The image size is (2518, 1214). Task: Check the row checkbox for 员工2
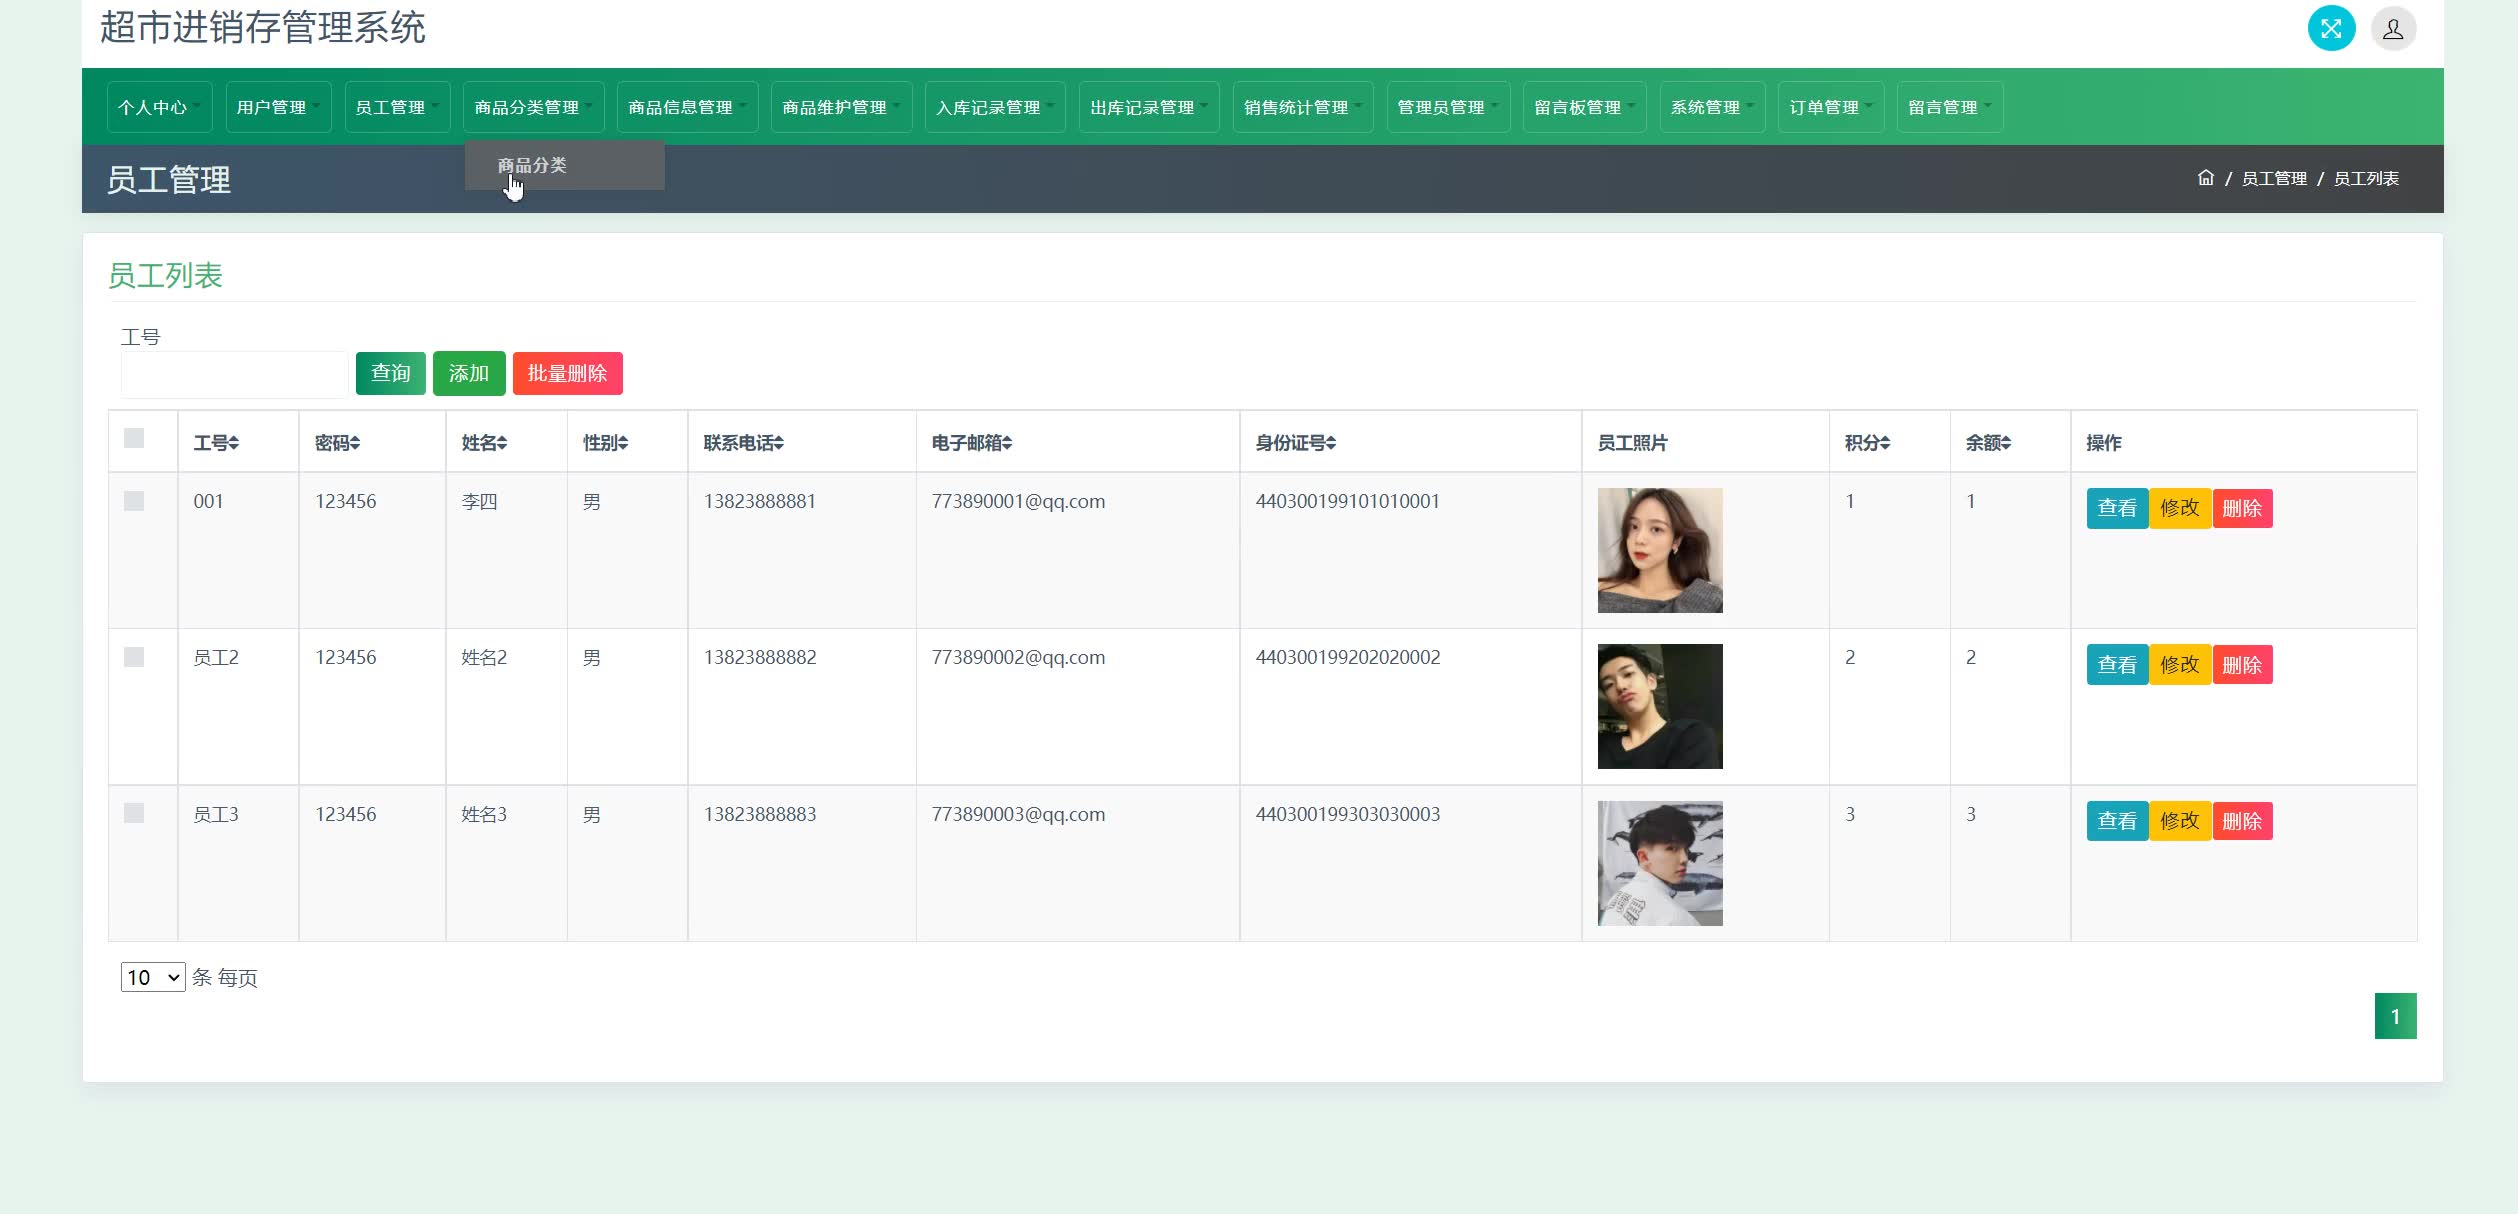tap(134, 657)
